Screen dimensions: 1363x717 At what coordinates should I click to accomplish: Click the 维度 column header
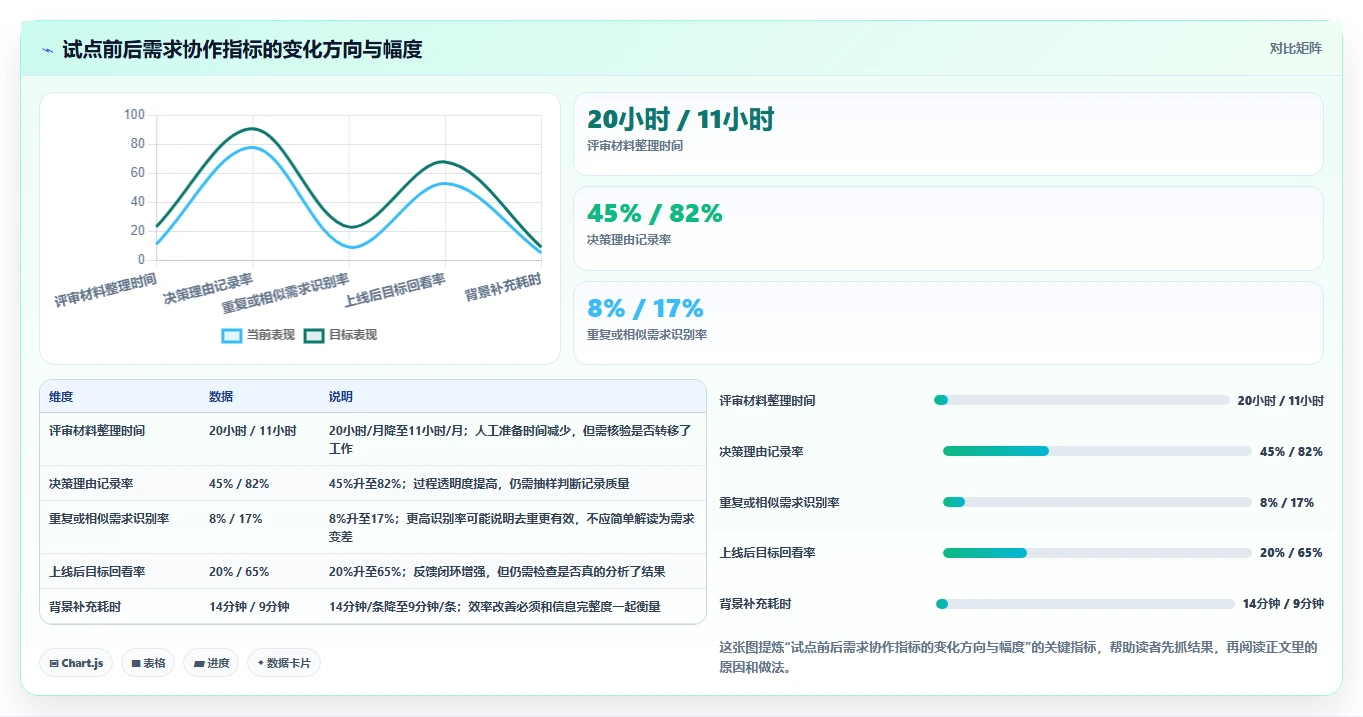pos(61,397)
